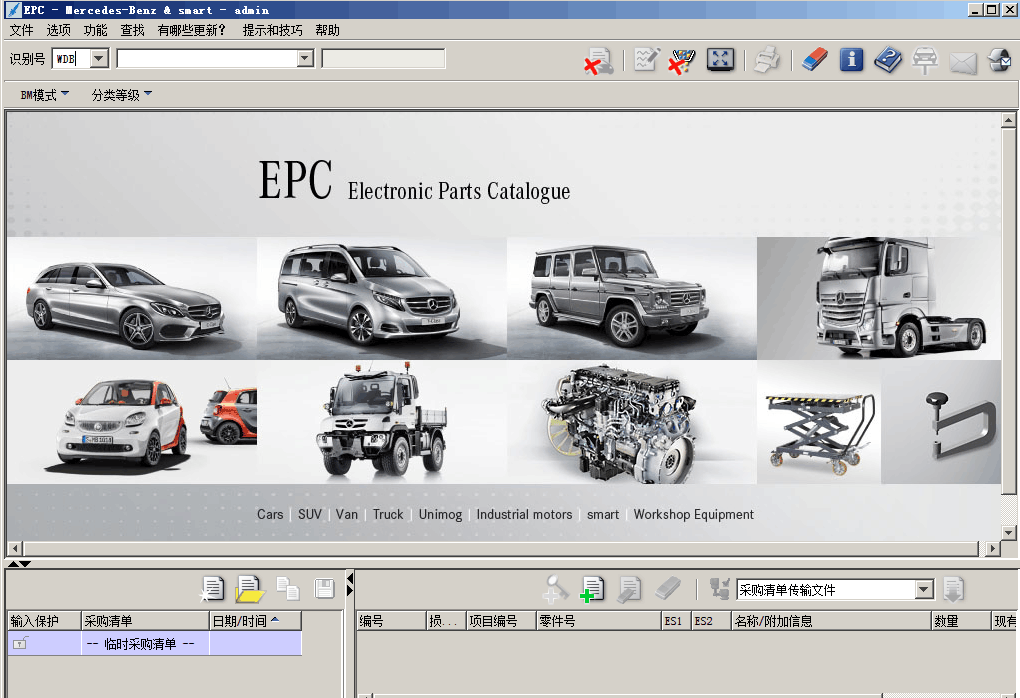The height and width of the screenshot is (698, 1020).
Task: Click the Truck link
Action: click(388, 515)
